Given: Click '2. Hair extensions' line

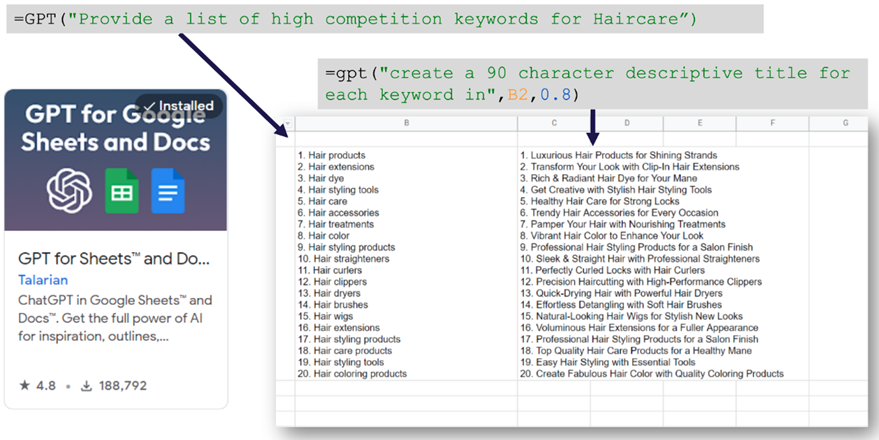Looking at the screenshot, I should click(336, 167).
